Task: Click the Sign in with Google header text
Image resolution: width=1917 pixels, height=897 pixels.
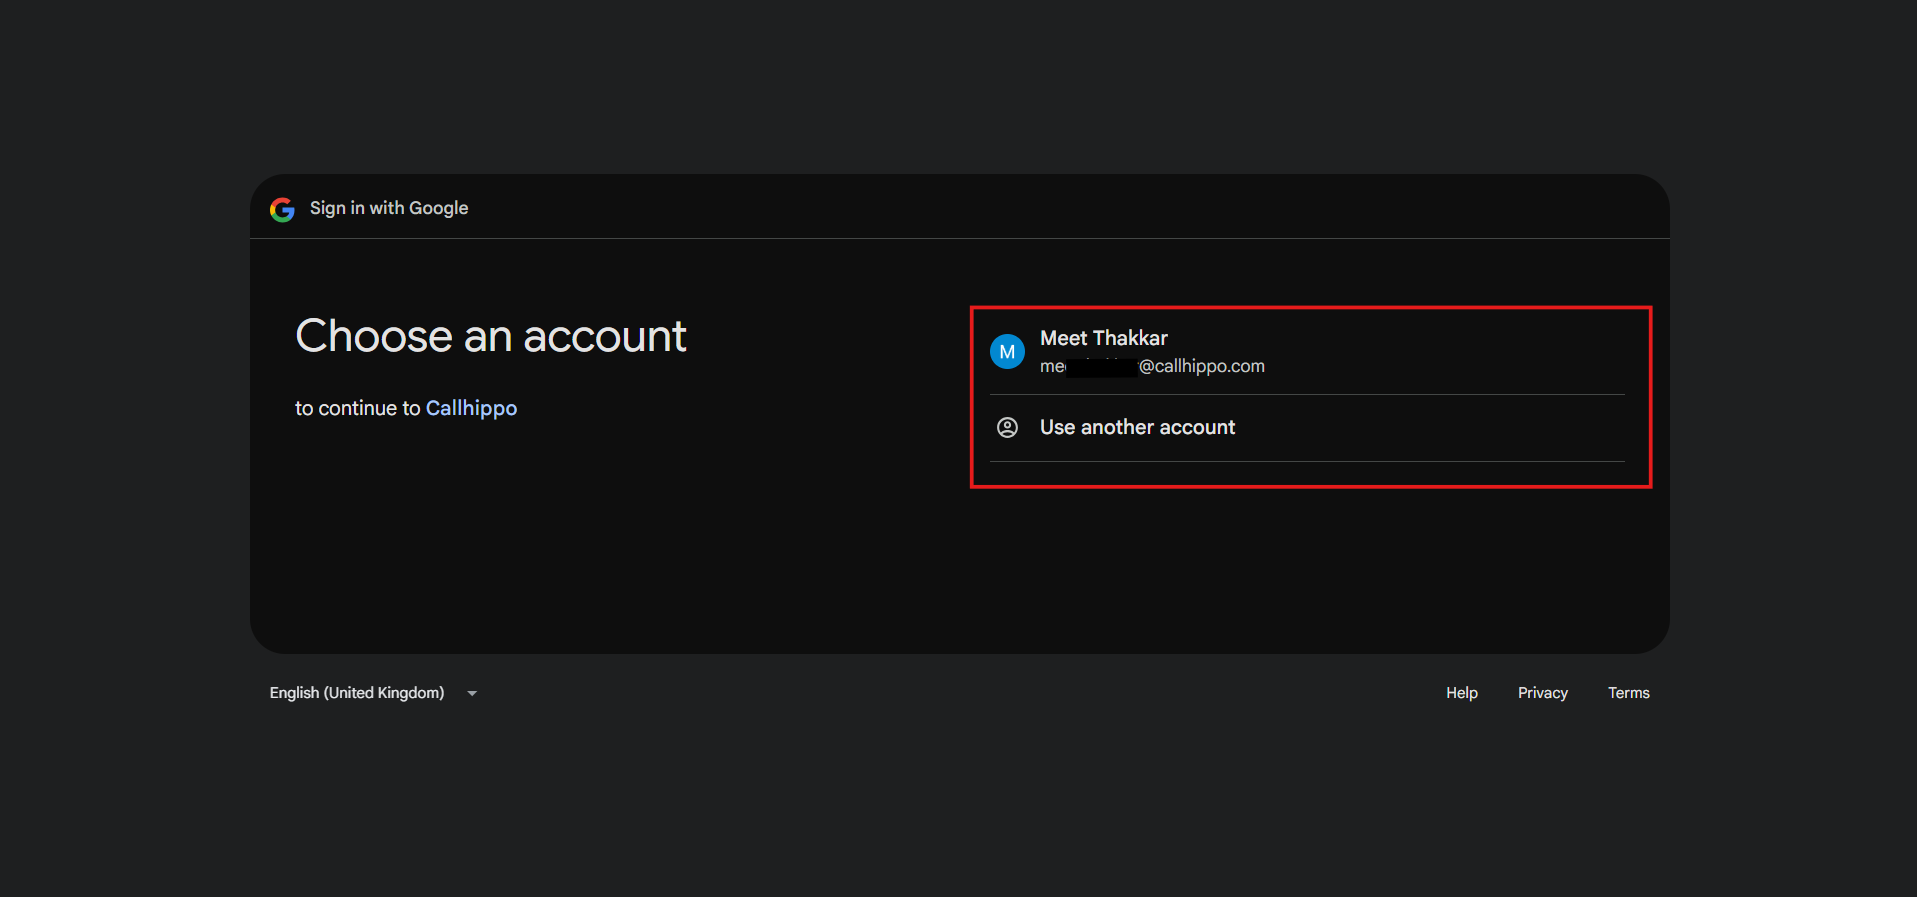Action: pyautogui.click(x=389, y=208)
